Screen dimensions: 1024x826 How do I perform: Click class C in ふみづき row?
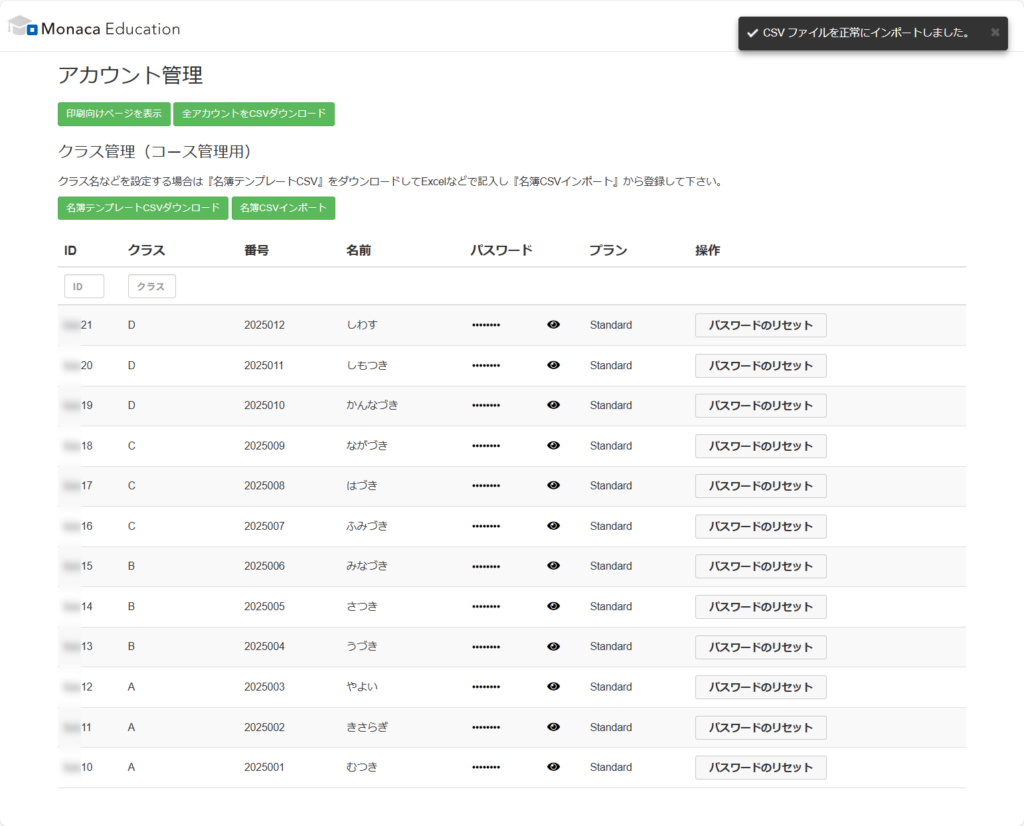coord(131,526)
